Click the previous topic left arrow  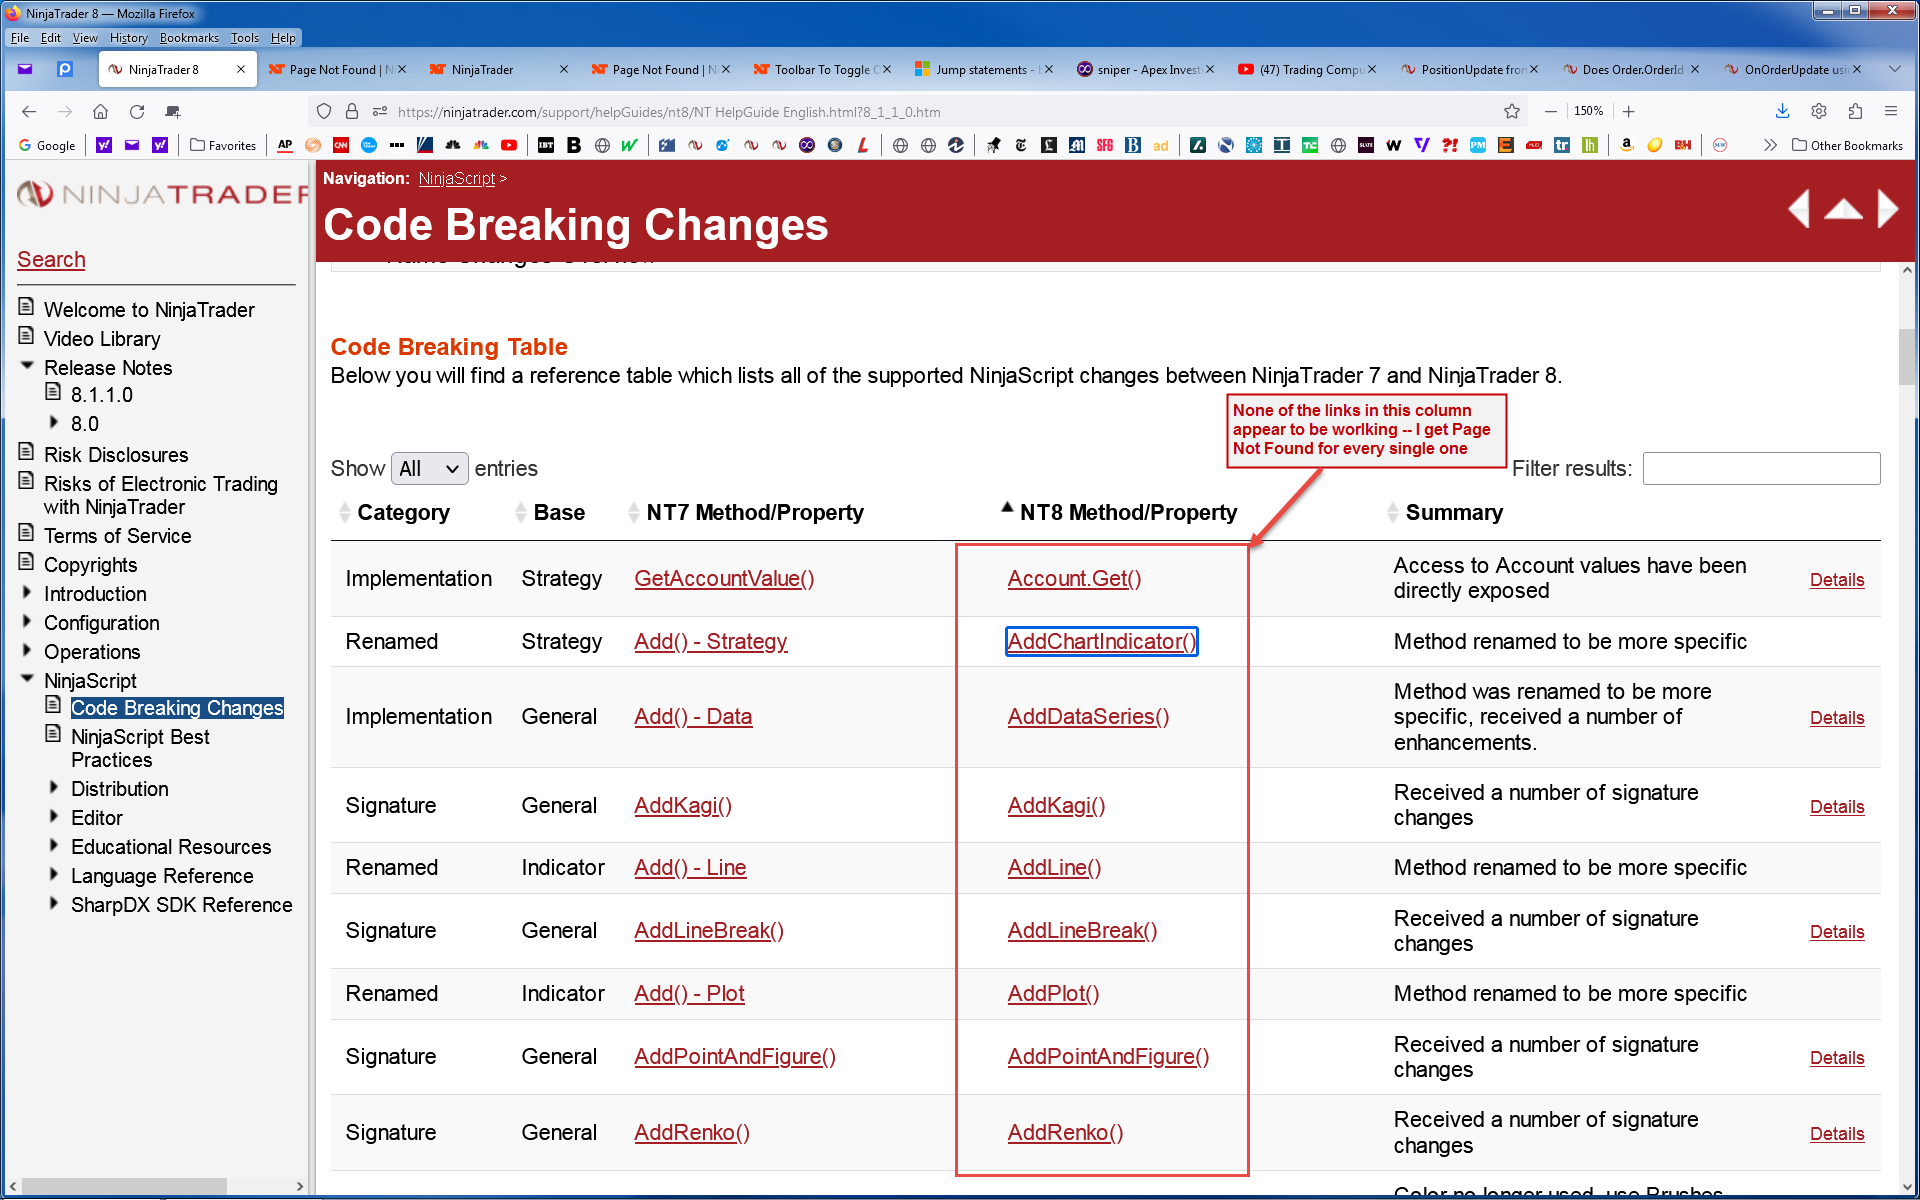coord(1799,209)
